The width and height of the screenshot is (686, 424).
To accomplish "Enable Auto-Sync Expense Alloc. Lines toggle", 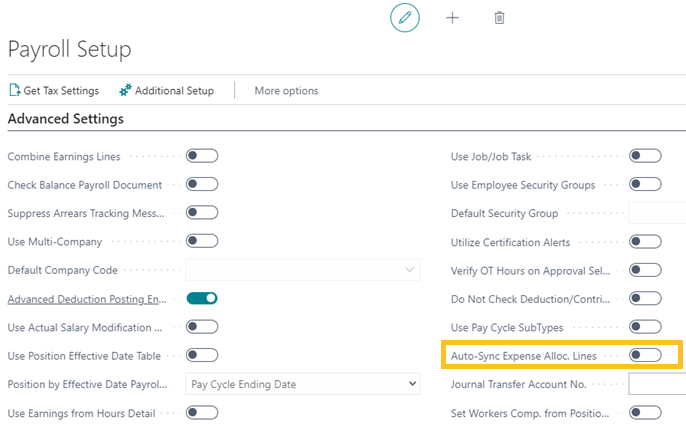I will [645, 355].
